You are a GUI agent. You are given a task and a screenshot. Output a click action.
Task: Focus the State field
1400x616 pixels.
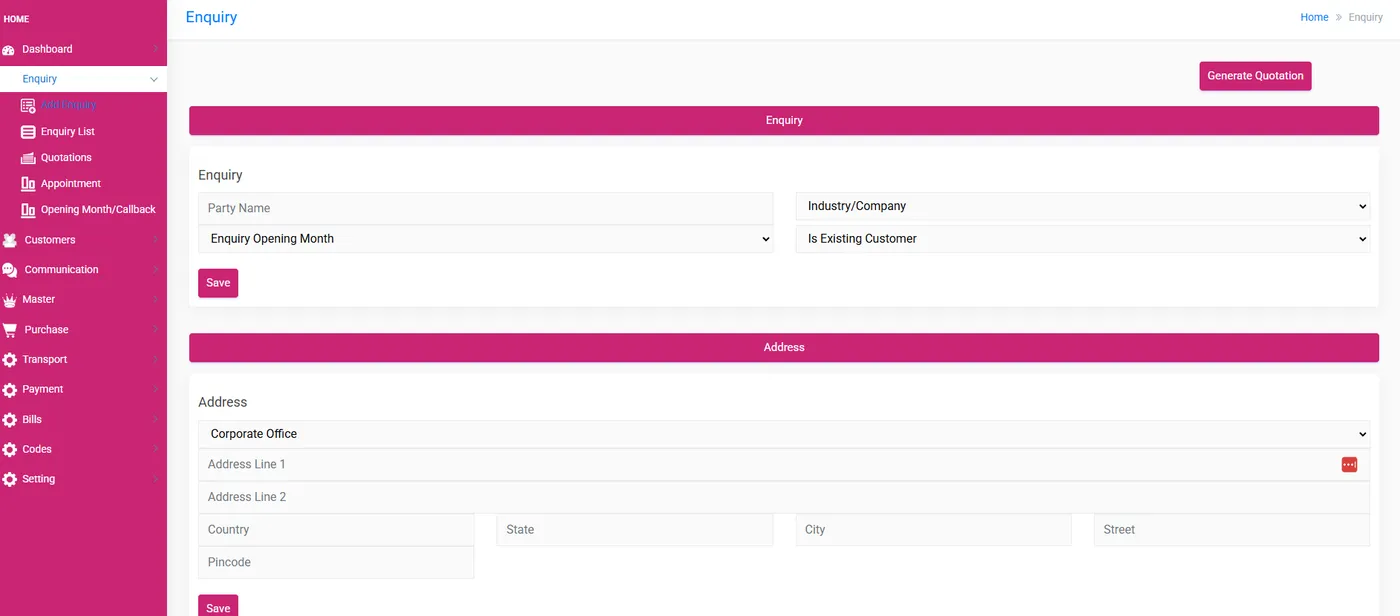coord(635,530)
